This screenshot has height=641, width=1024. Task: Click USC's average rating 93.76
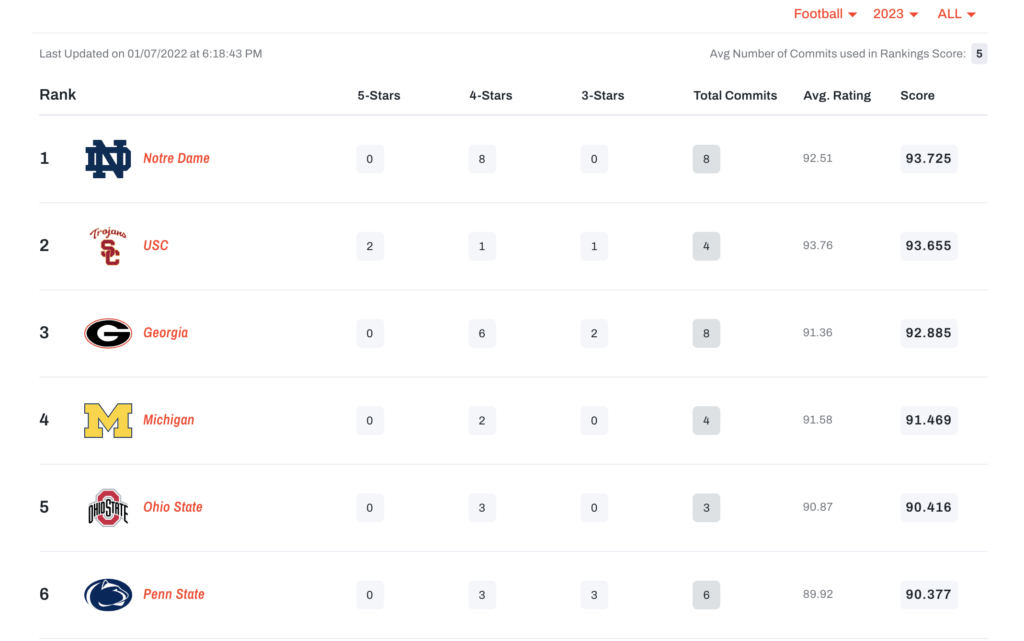point(818,245)
